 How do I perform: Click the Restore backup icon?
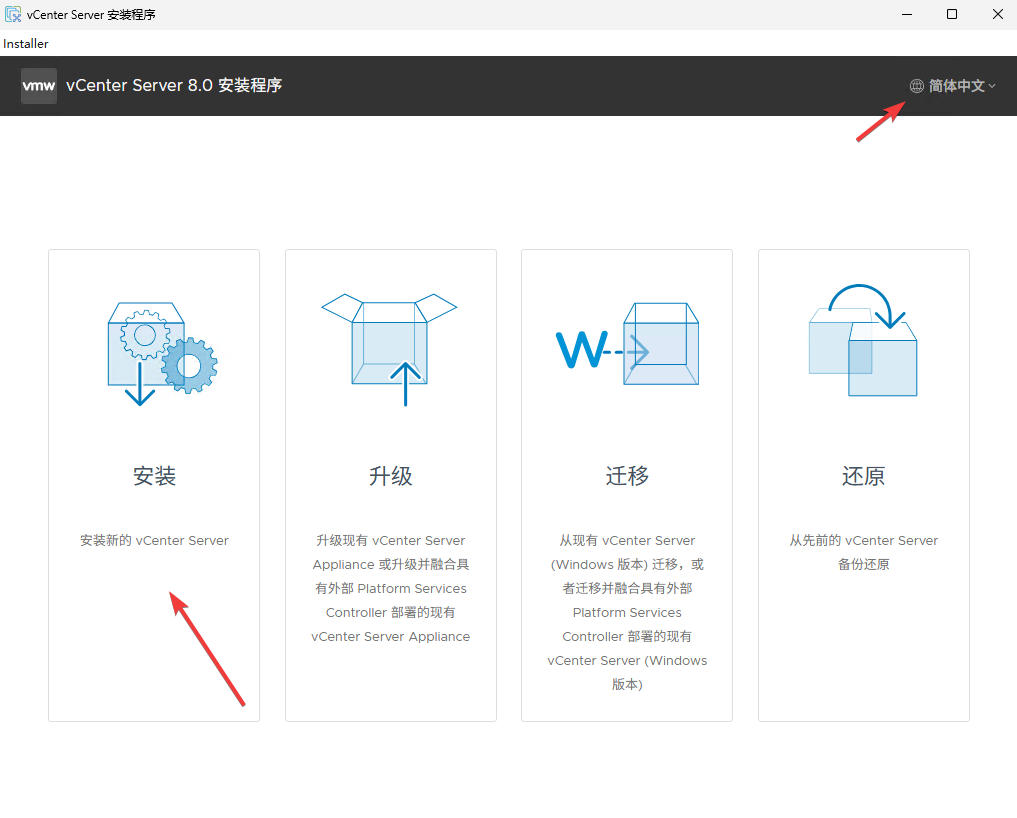[862, 340]
